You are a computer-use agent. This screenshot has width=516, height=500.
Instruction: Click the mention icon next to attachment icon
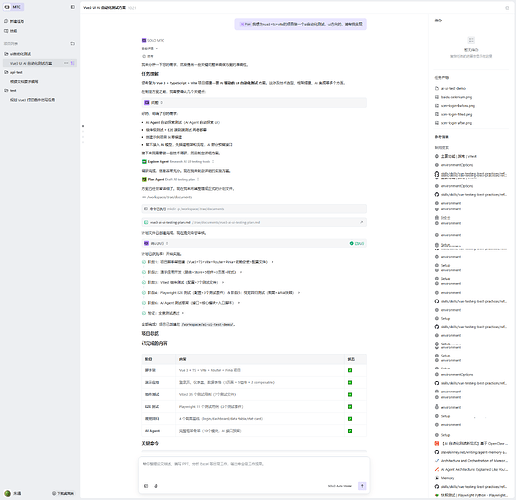(x=156, y=486)
